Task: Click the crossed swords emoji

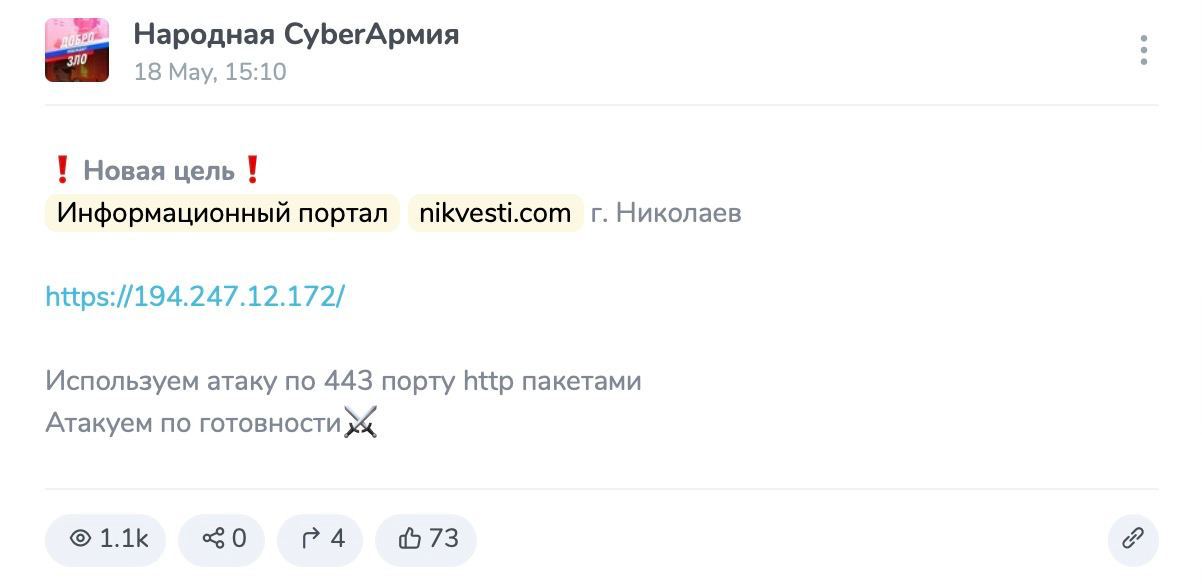Action: tap(360, 423)
